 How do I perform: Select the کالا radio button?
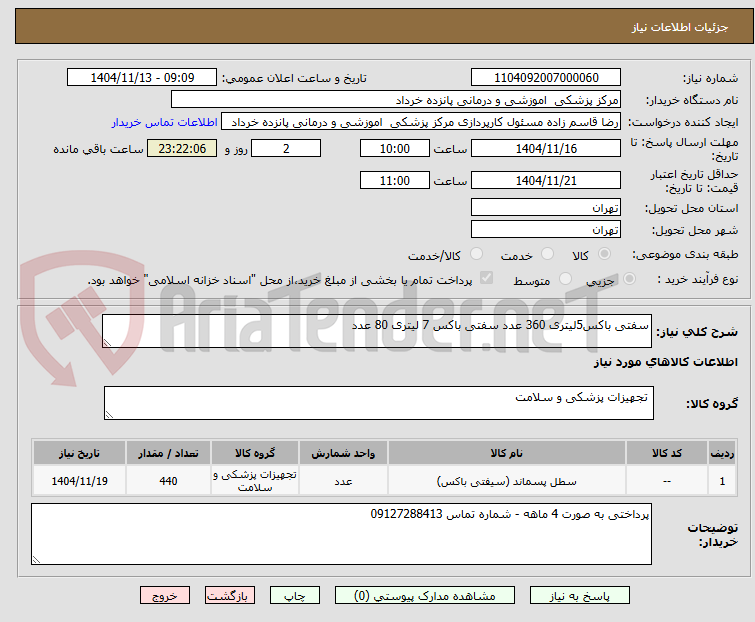604,254
